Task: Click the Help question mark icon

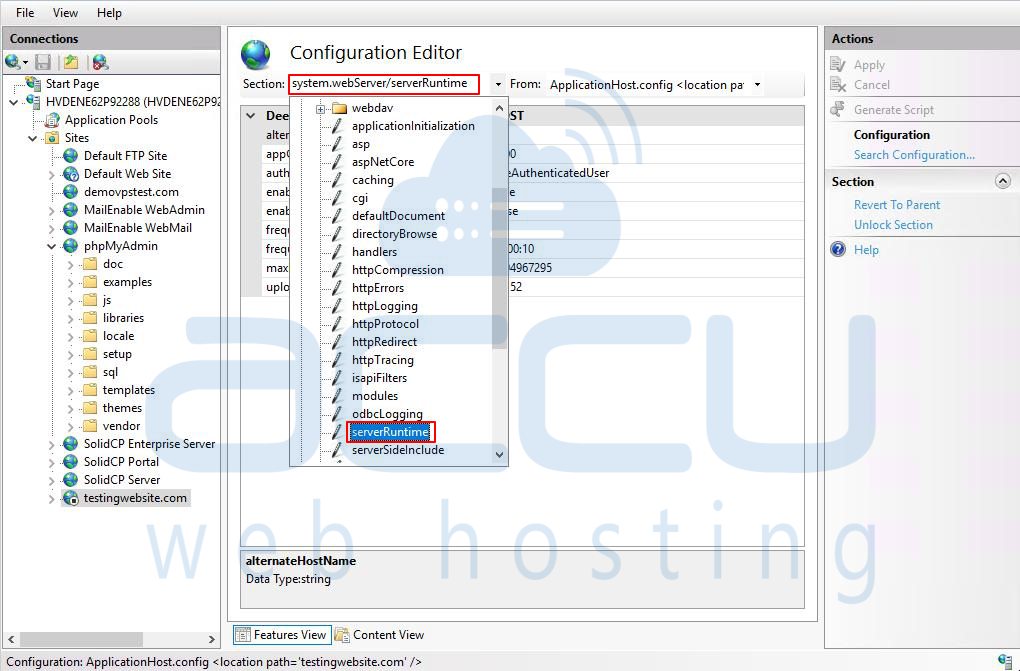Action: pyautogui.click(x=838, y=249)
